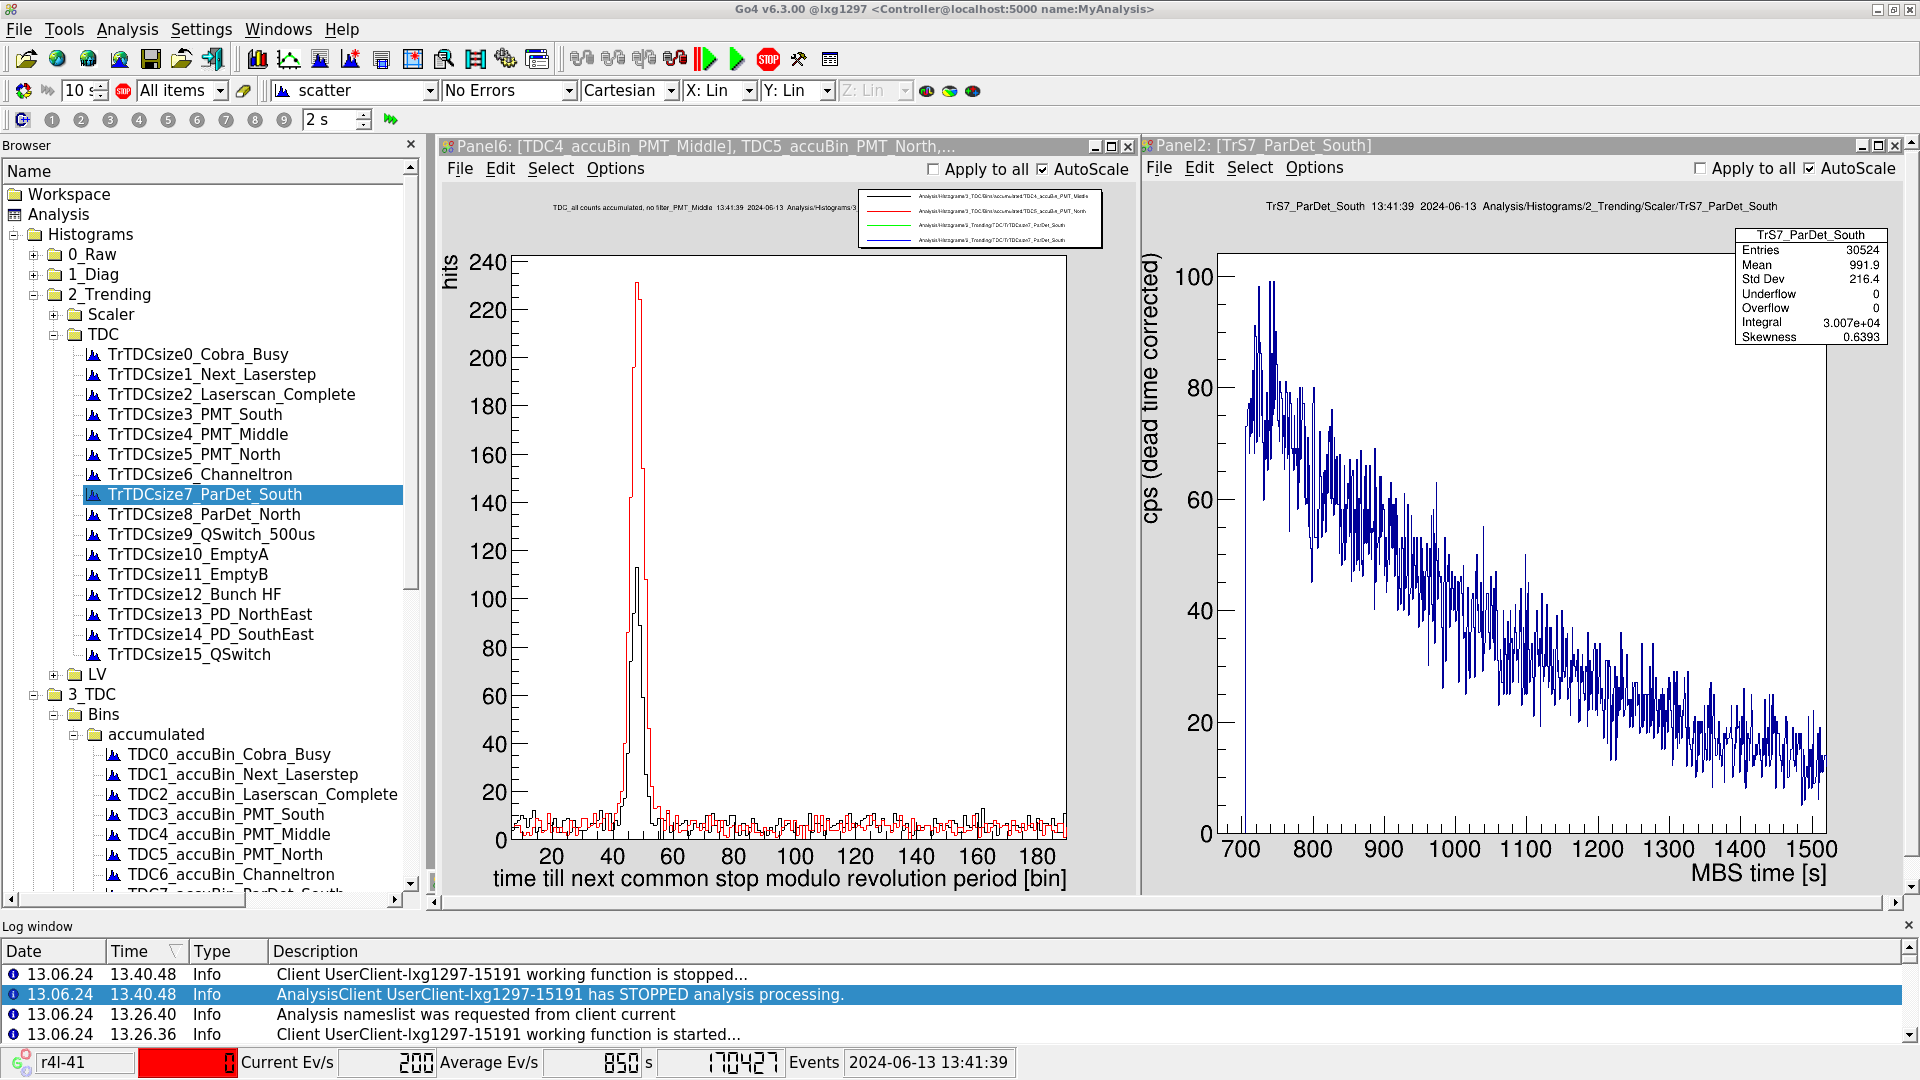Click the HTTP globe server icon
The height and width of the screenshot is (1080, 1920).
point(88,60)
